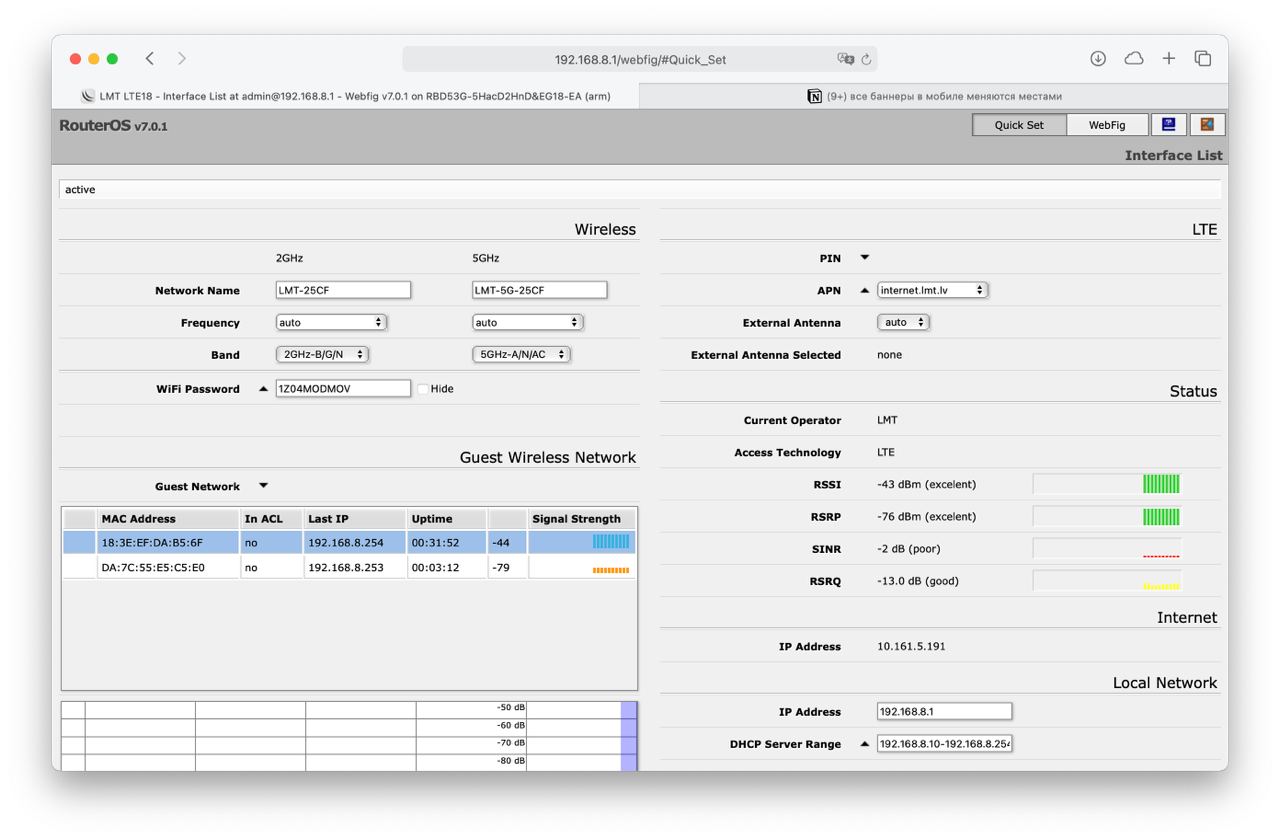Add a new tab with plus icon
The height and width of the screenshot is (839, 1280).
click(x=1169, y=59)
